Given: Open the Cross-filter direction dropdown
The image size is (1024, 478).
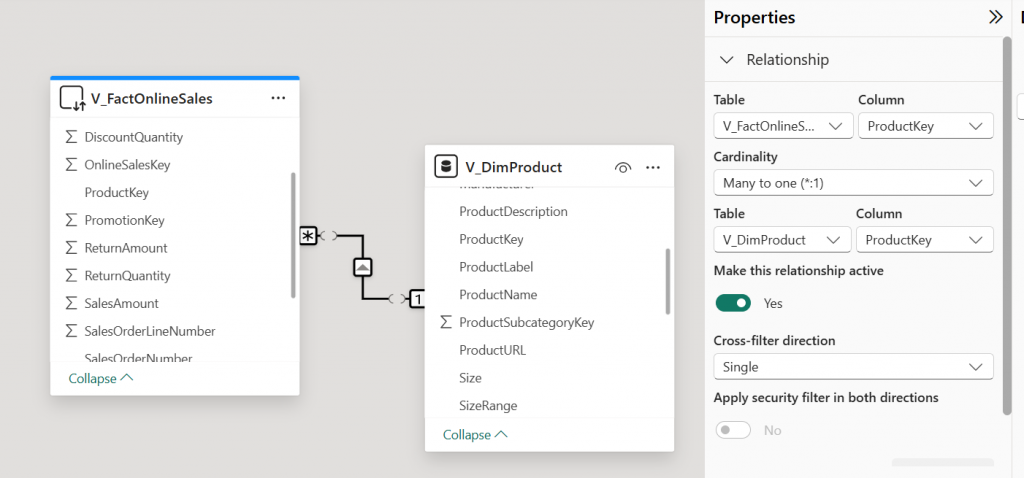Looking at the screenshot, I should point(852,367).
